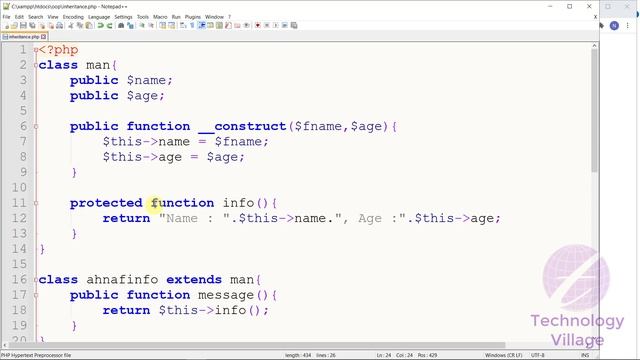This screenshot has width=640, height=360.
Task: Zoom out using the toolbar icon
Action: [151, 25]
